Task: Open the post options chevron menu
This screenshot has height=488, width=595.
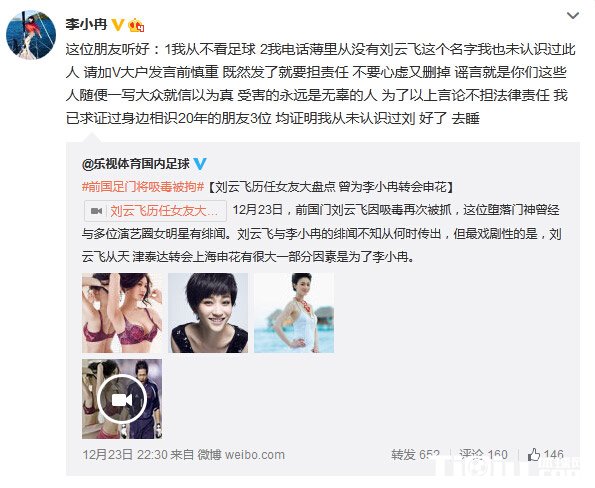Action: (x=572, y=16)
